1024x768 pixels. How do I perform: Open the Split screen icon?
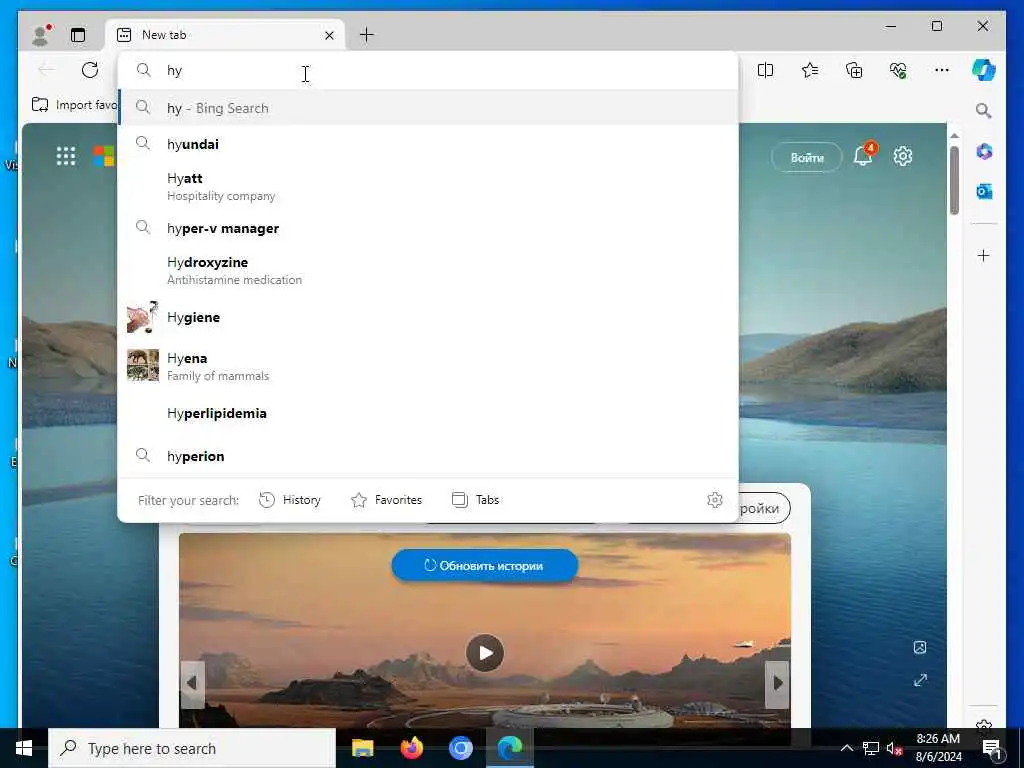coord(765,70)
